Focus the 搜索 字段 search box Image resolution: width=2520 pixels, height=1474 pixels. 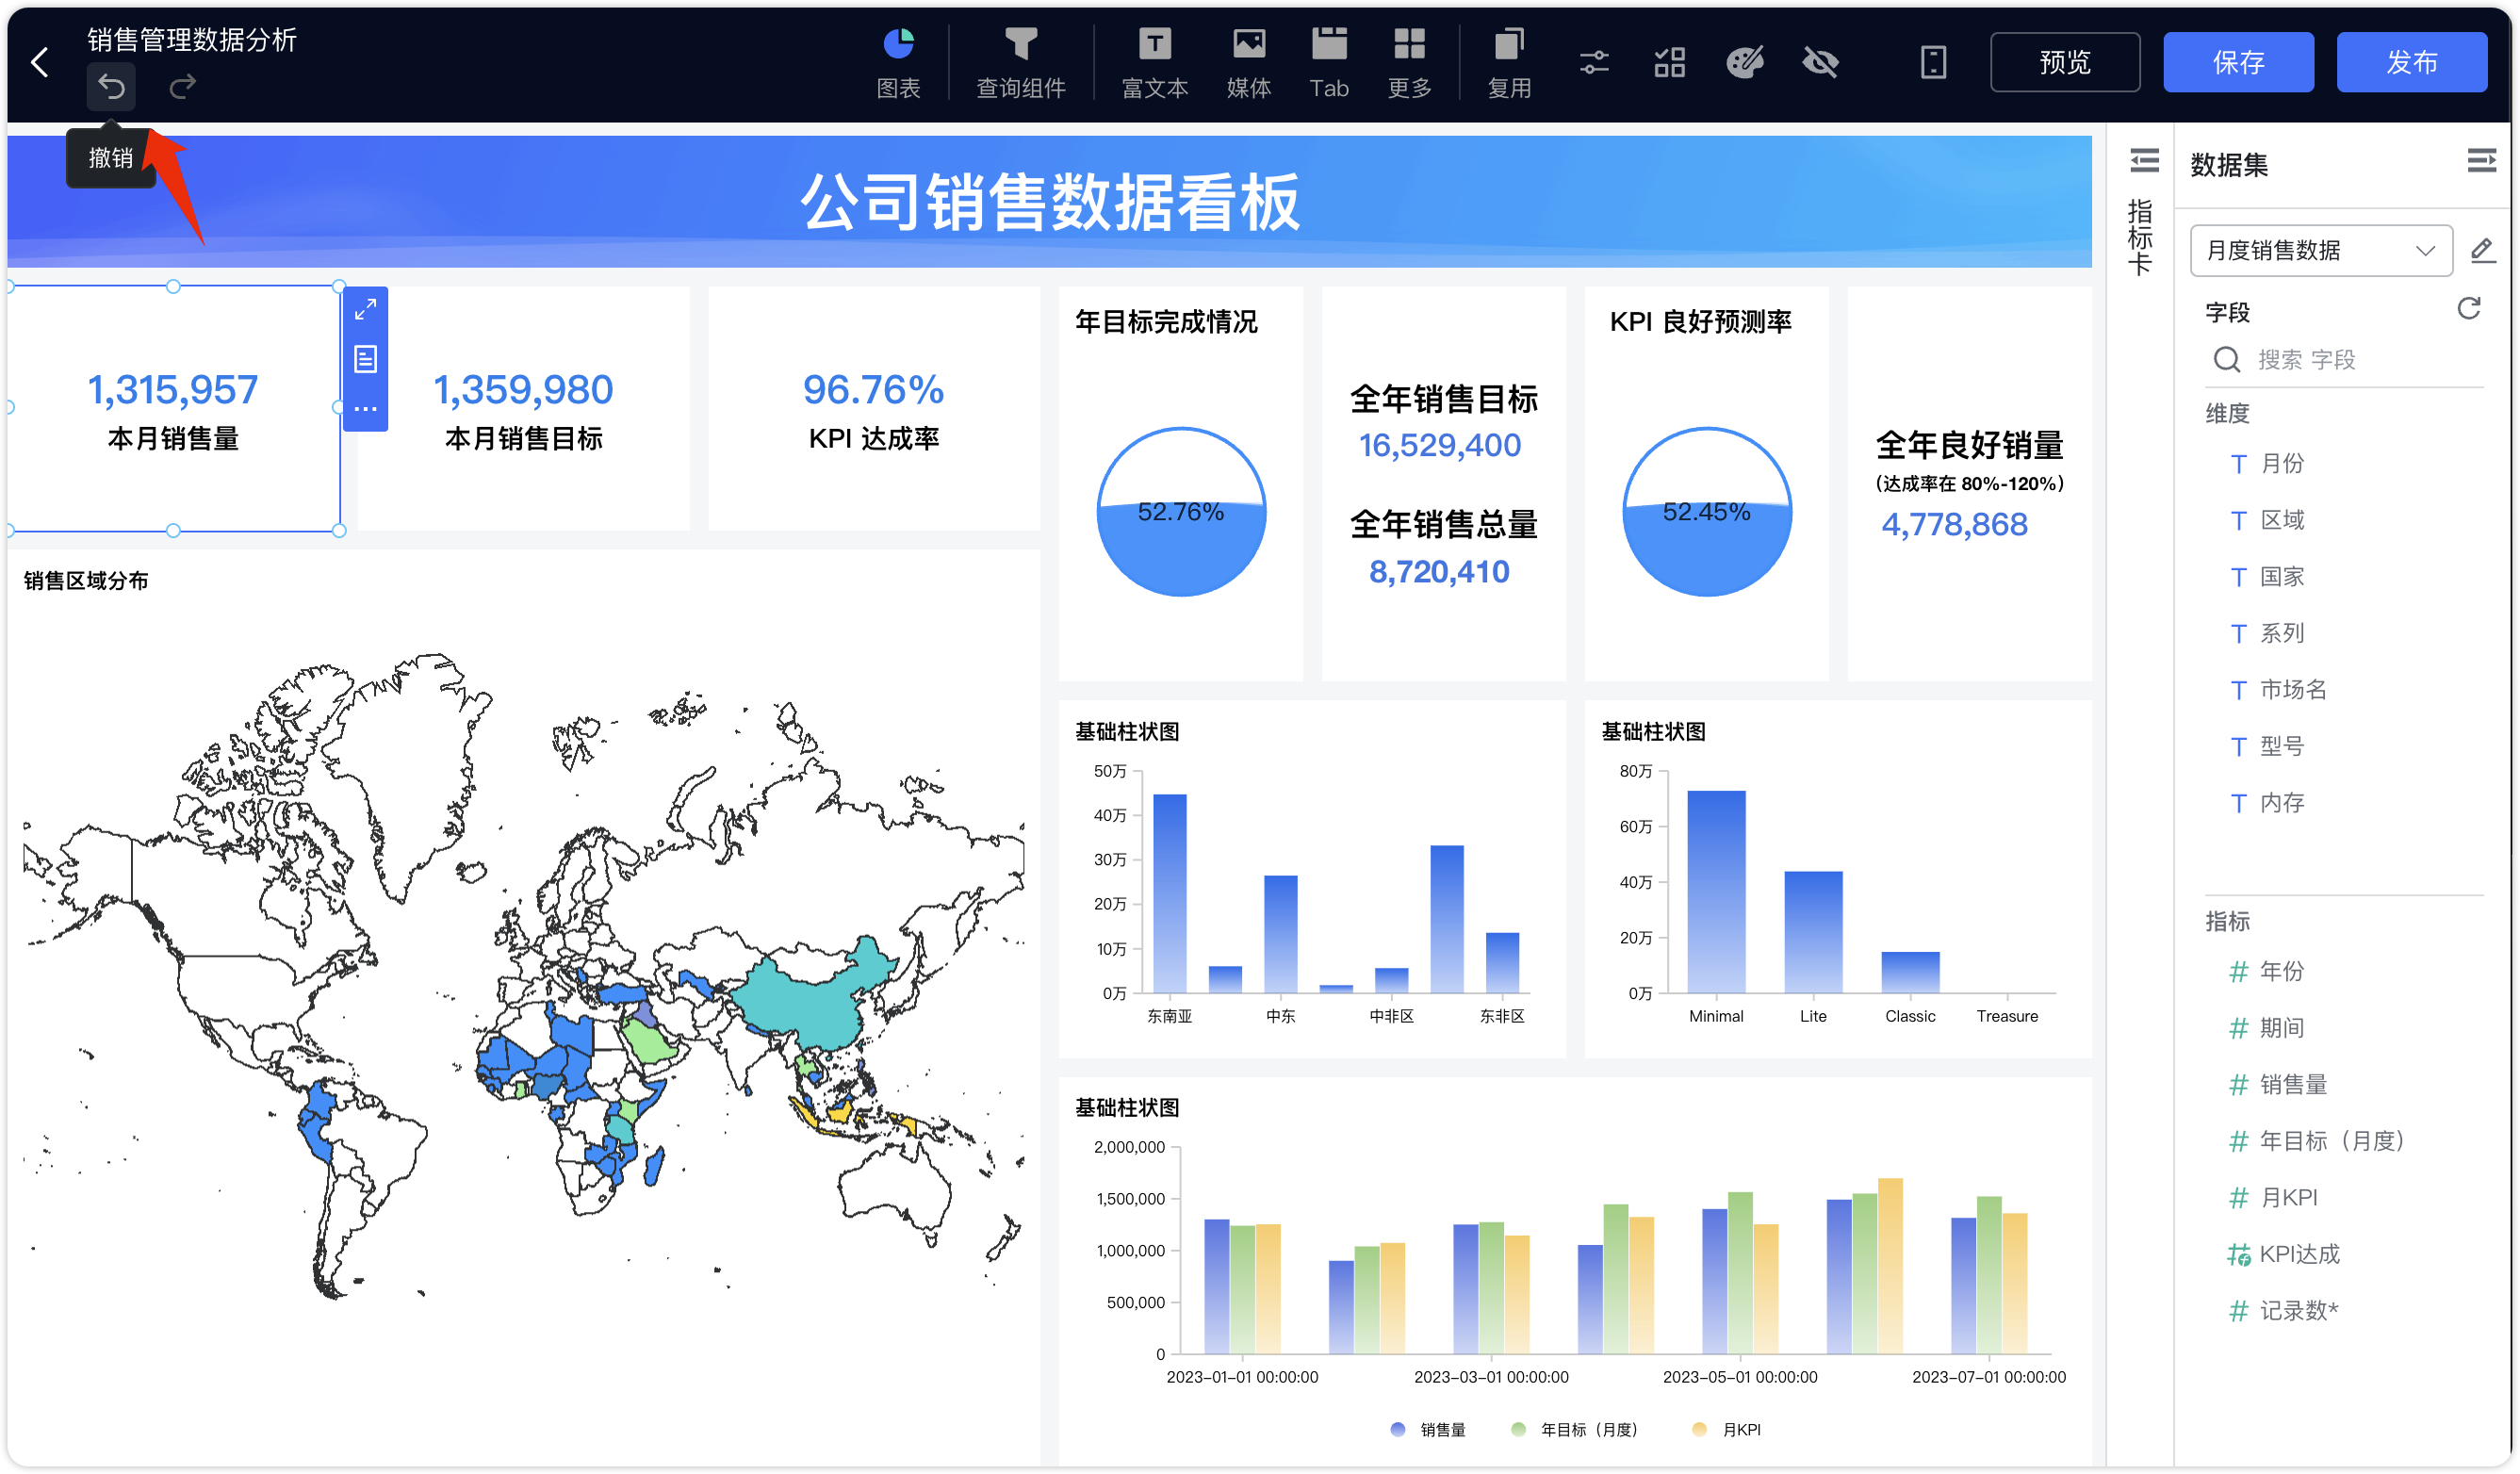(2344, 360)
